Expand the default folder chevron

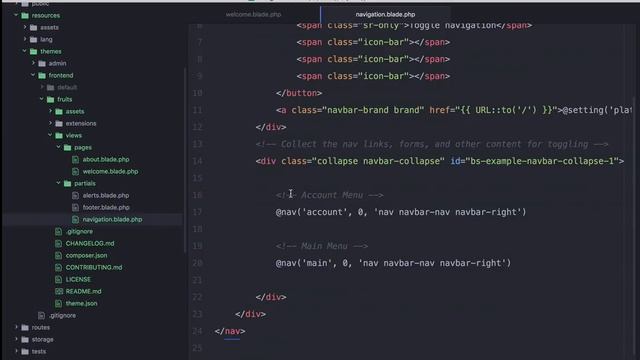42,87
